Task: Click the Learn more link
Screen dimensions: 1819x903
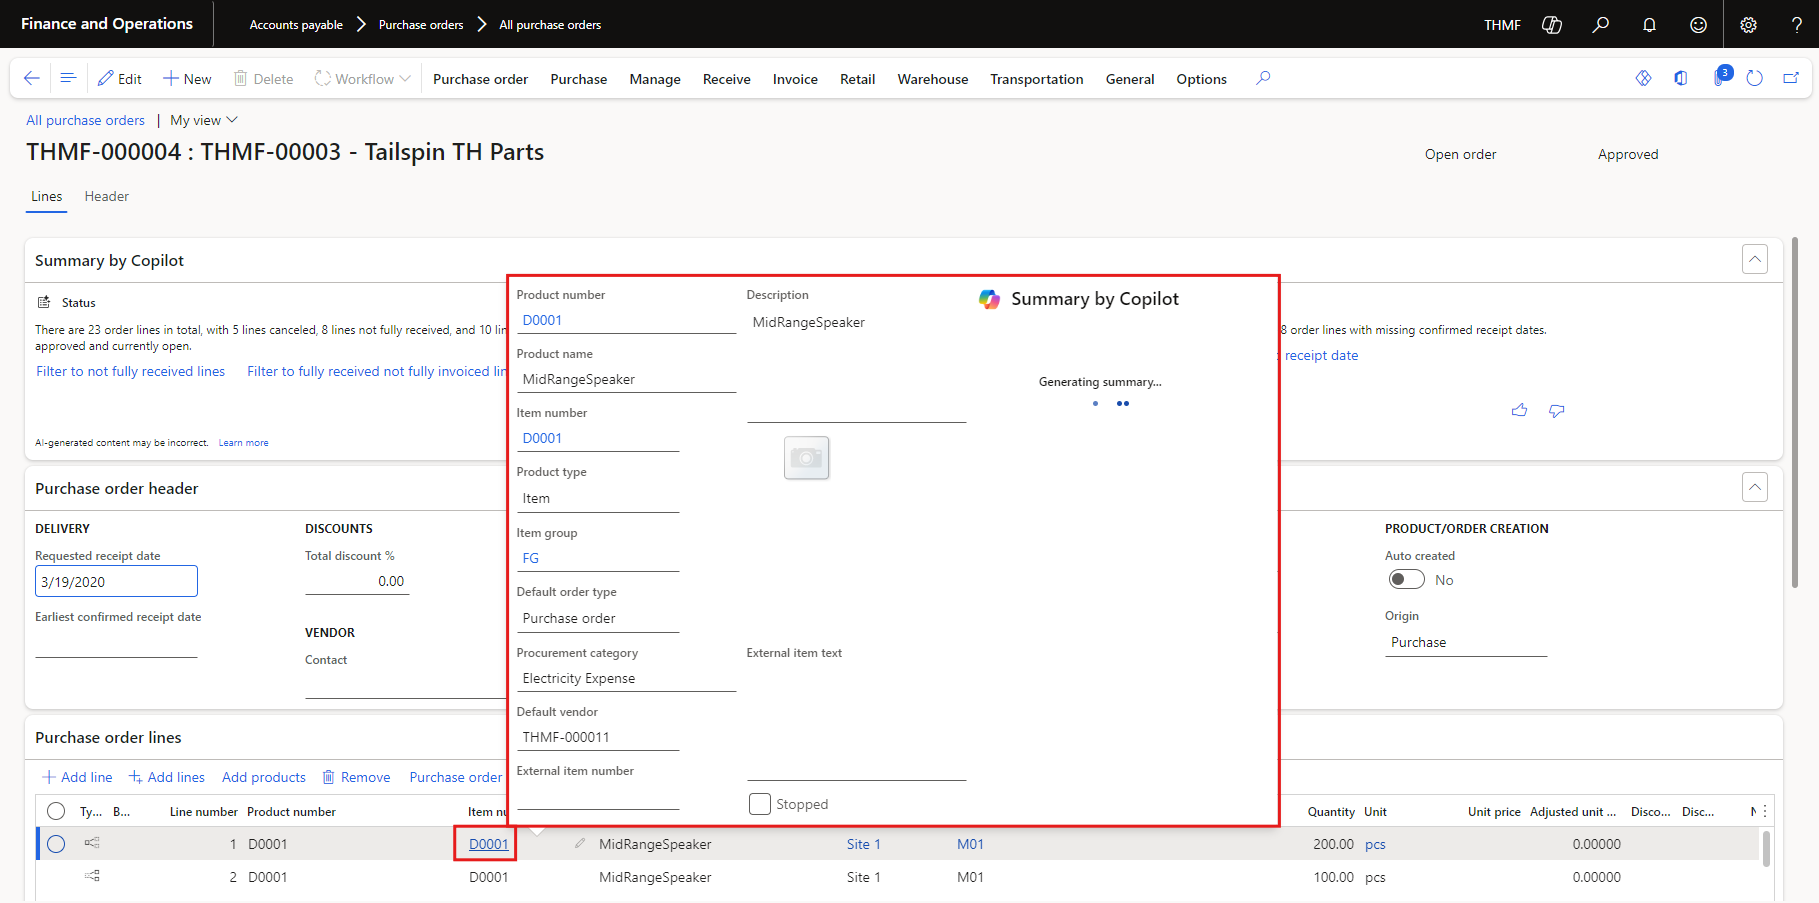Action: click(243, 443)
